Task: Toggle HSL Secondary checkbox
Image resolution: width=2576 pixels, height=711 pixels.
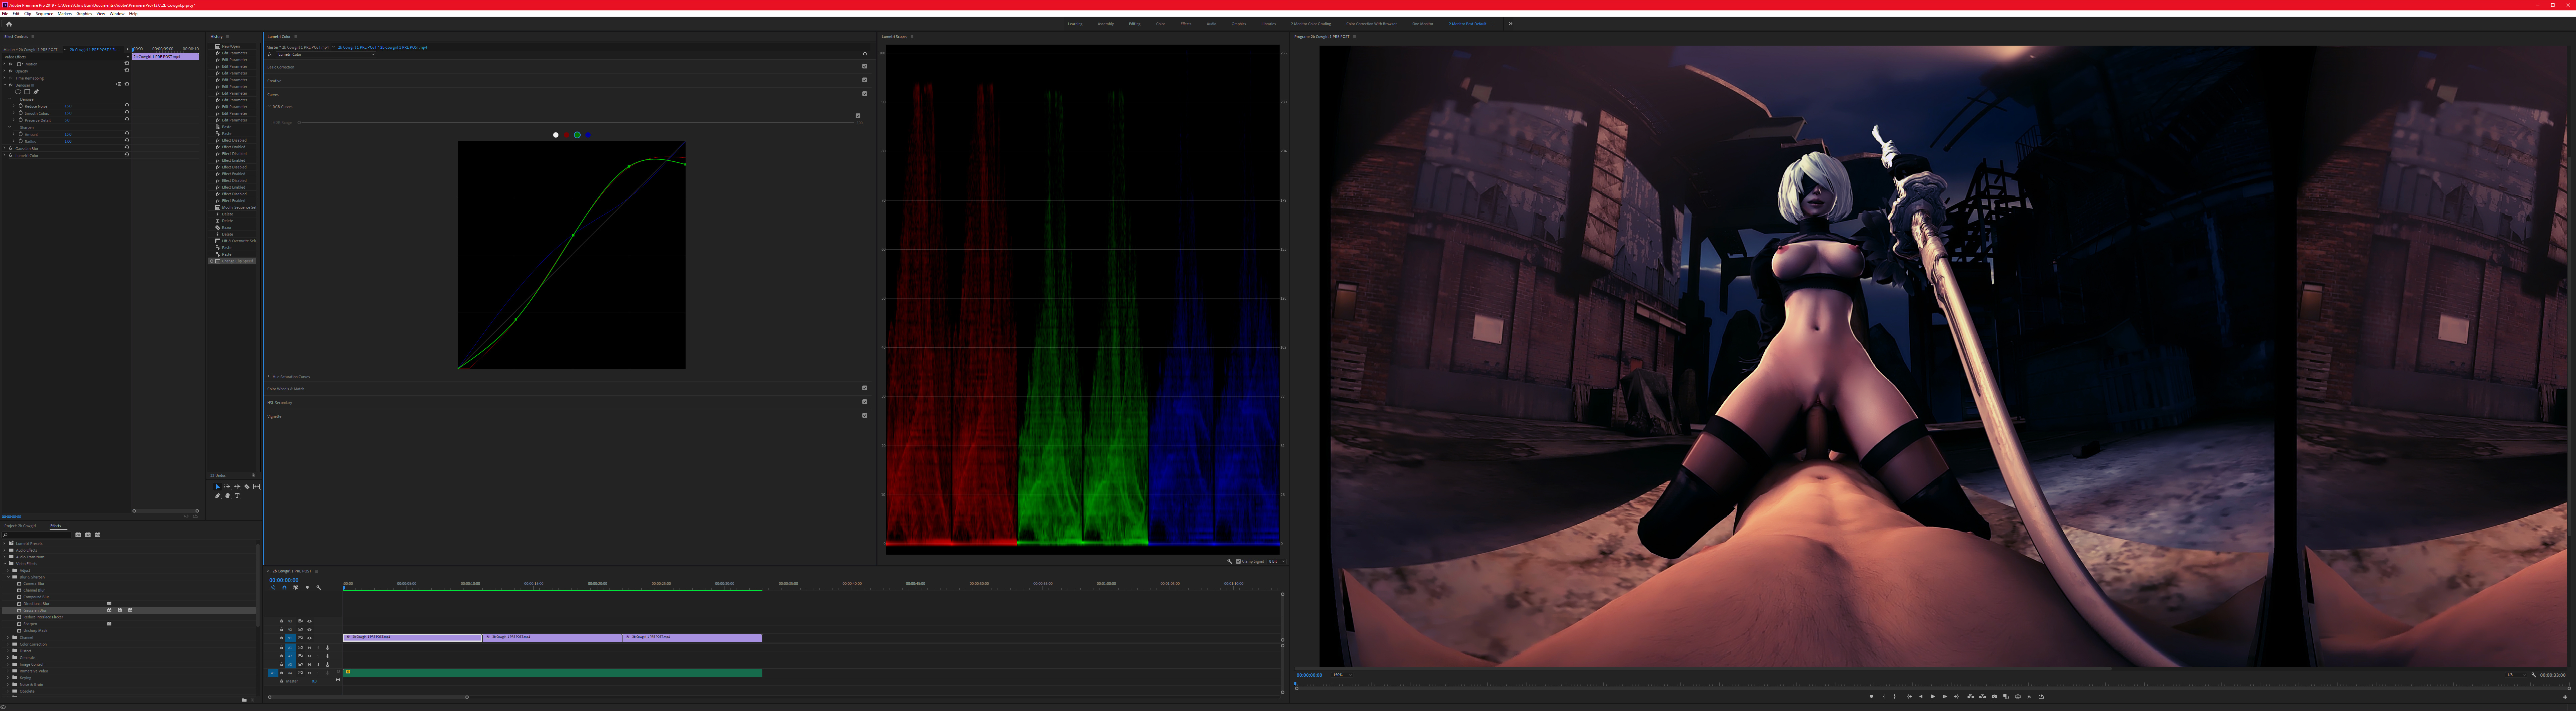Action: point(865,402)
